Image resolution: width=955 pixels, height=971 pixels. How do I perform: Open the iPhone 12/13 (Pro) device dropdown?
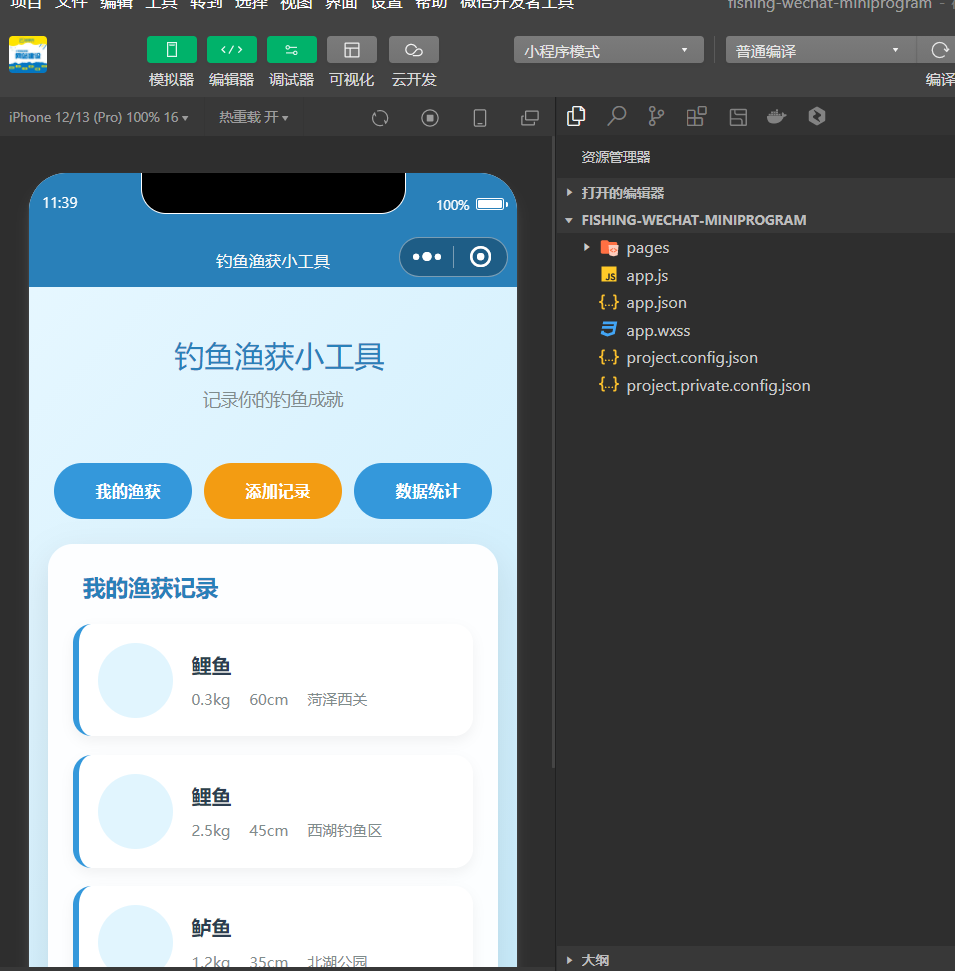pos(98,117)
